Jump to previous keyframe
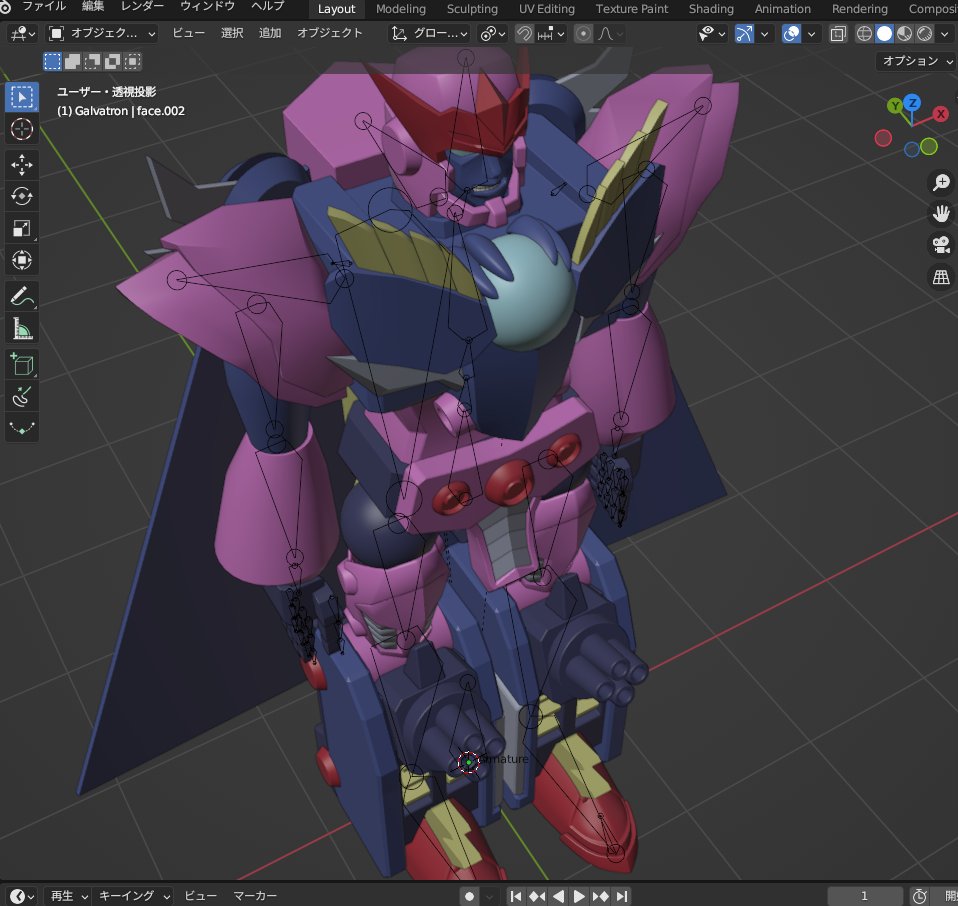 [x=537, y=896]
